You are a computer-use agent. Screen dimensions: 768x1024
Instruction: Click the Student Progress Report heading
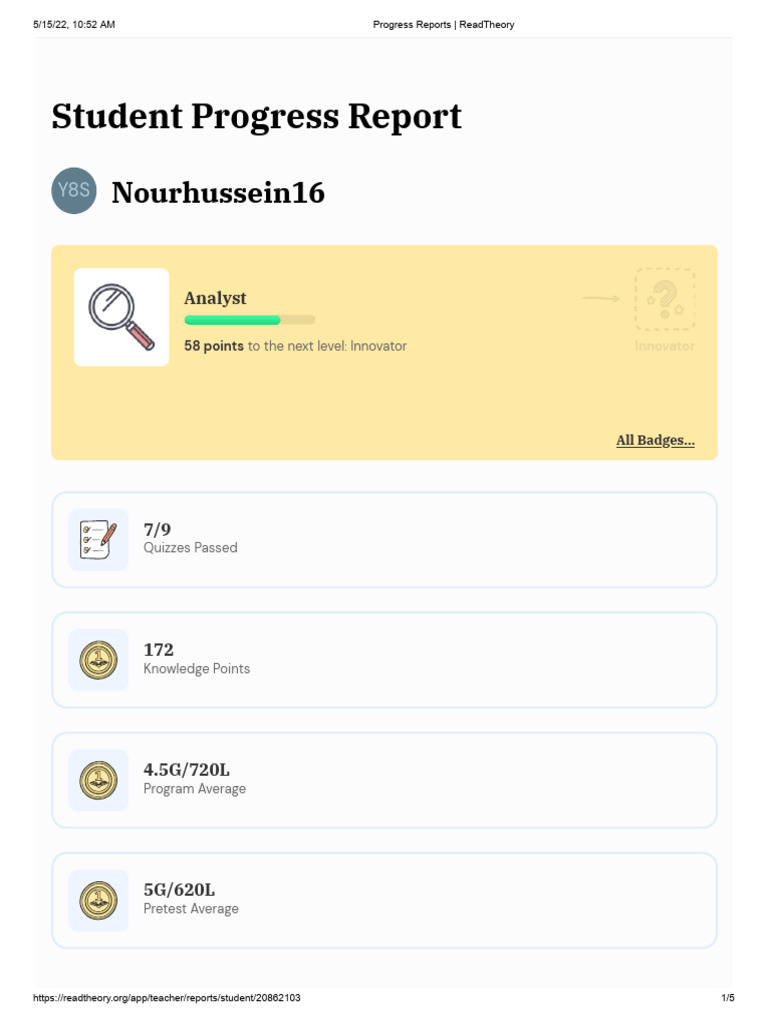pyautogui.click(x=256, y=117)
